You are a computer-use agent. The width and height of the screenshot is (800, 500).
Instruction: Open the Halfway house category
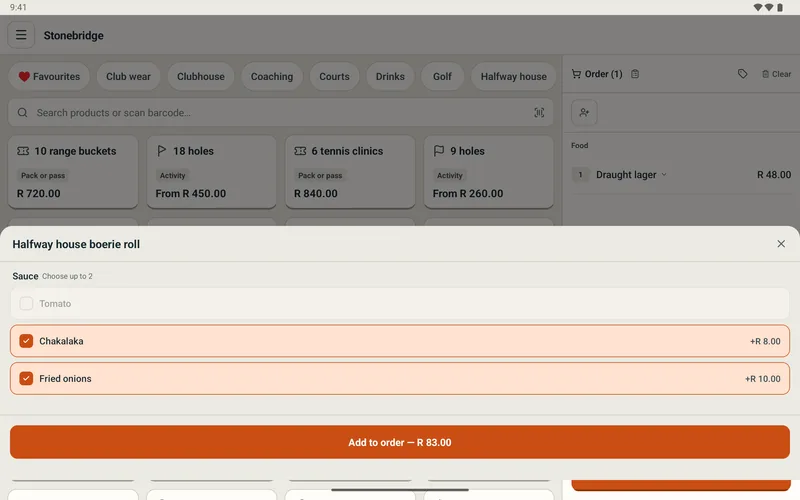(513, 77)
